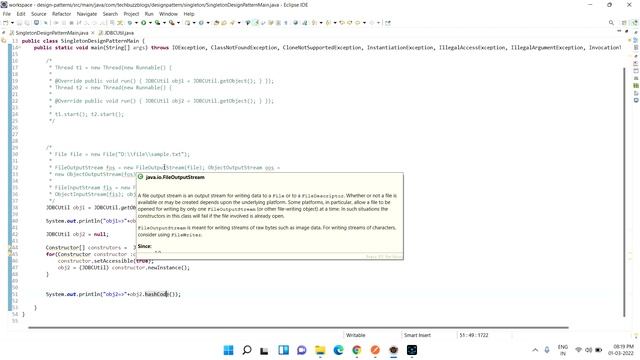The height and width of the screenshot is (360, 640).
Task: Click the warning marker on line 44
Action: tap(10, 248)
